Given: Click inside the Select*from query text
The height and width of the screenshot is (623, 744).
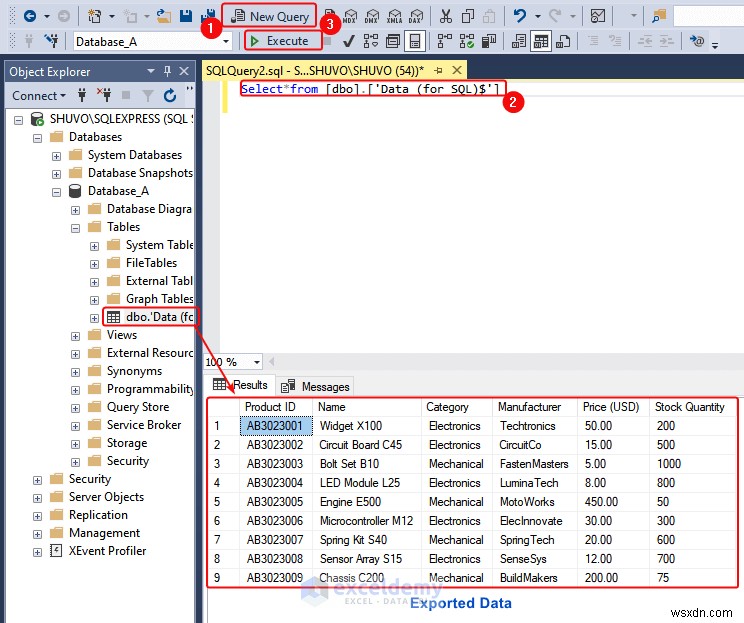Looking at the screenshot, I should [x=371, y=89].
